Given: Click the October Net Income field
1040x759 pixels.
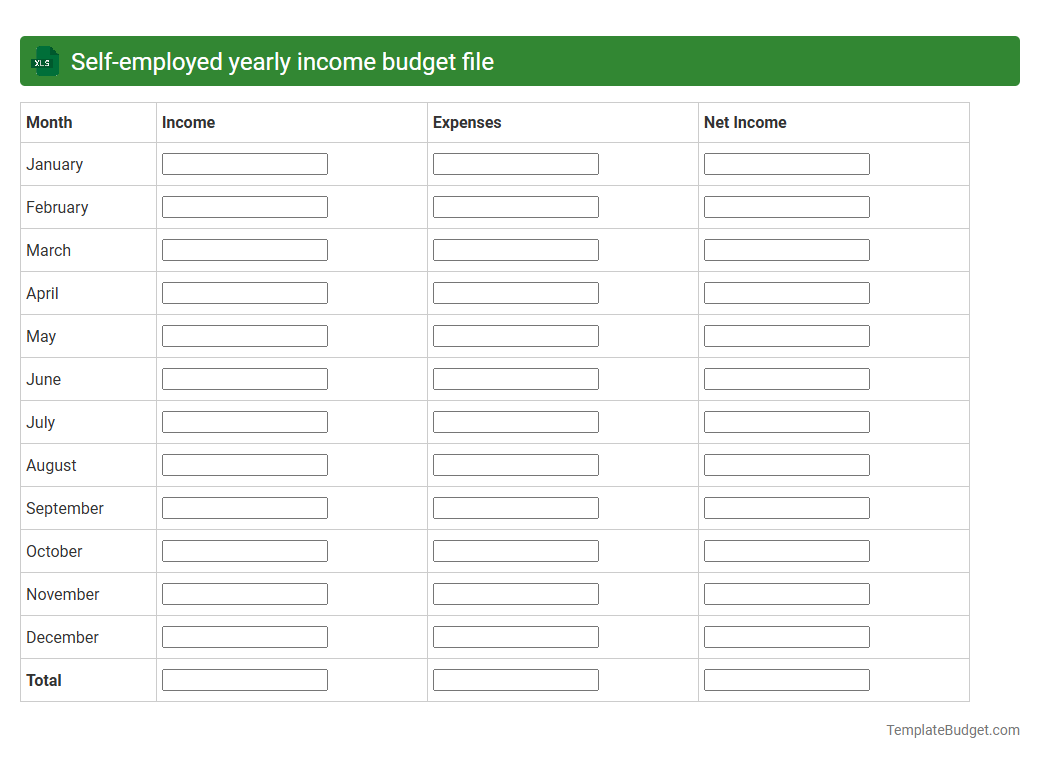Looking at the screenshot, I should [787, 550].
